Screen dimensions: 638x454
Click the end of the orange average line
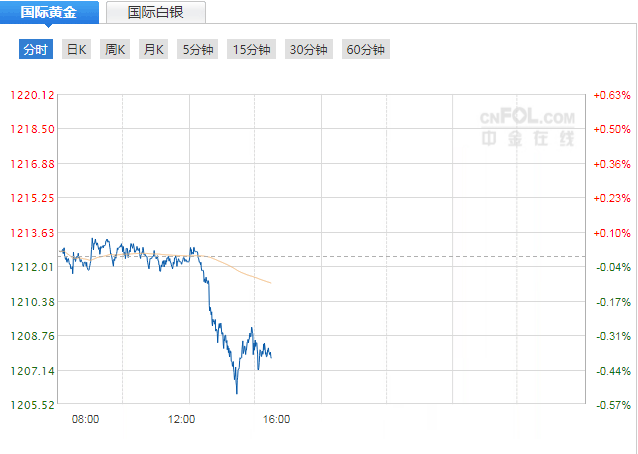[x=271, y=283]
